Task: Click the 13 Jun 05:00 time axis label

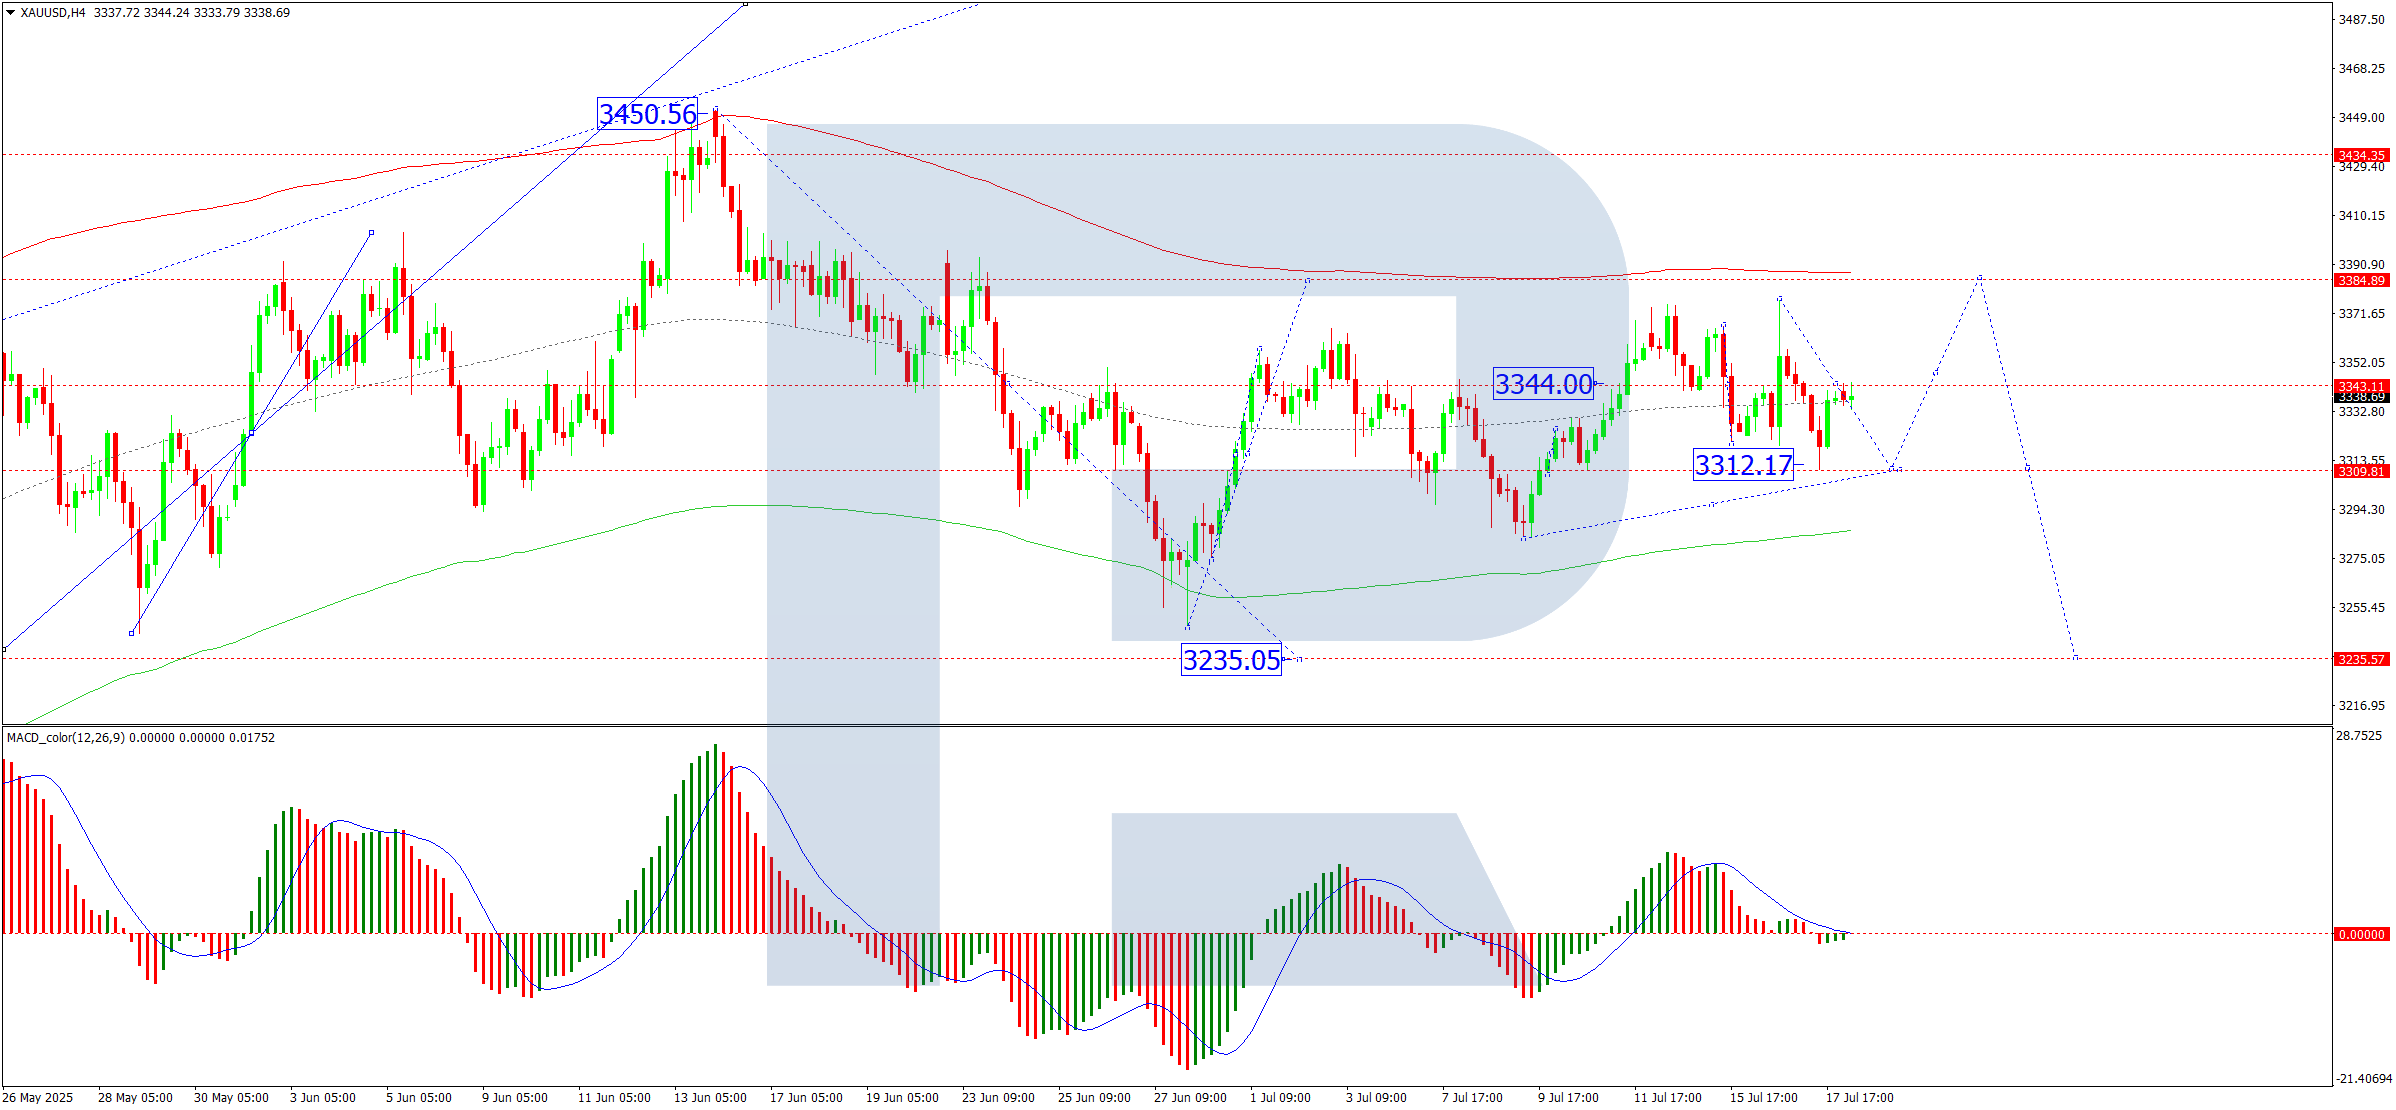Action: [x=710, y=1097]
